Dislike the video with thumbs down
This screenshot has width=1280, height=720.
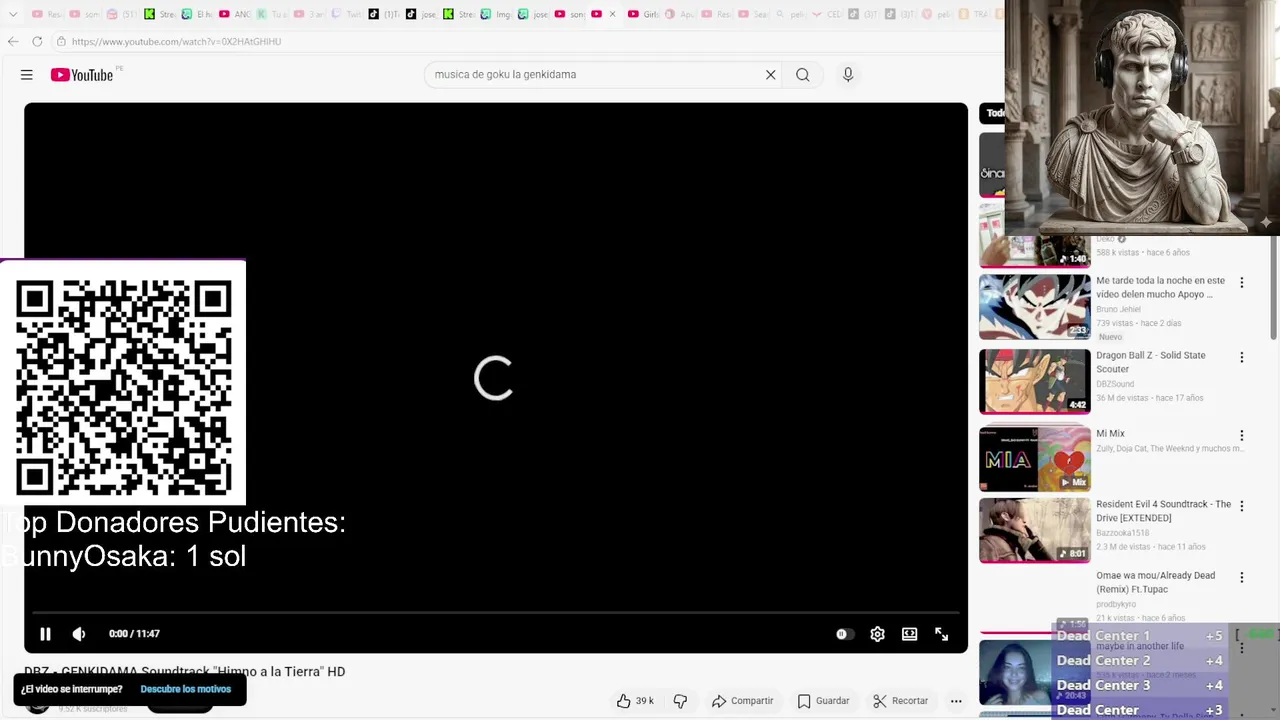click(680, 701)
